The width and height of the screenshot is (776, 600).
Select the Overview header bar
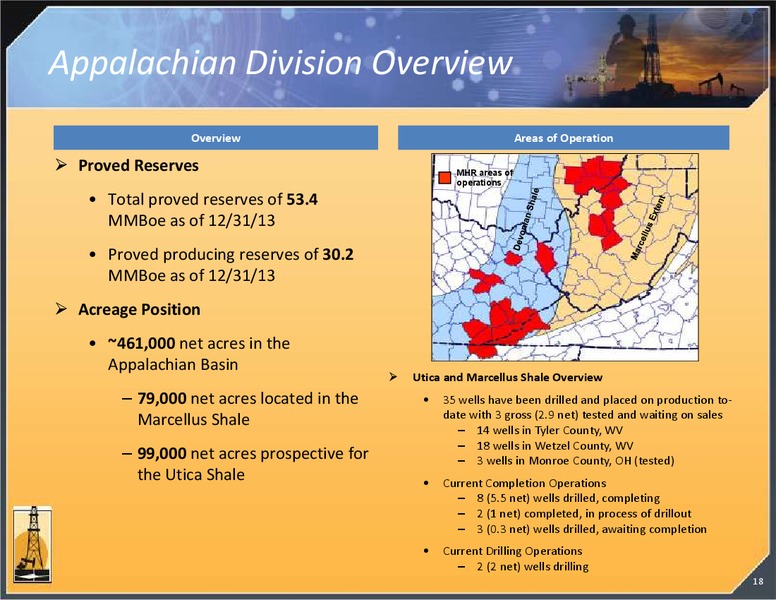216,138
